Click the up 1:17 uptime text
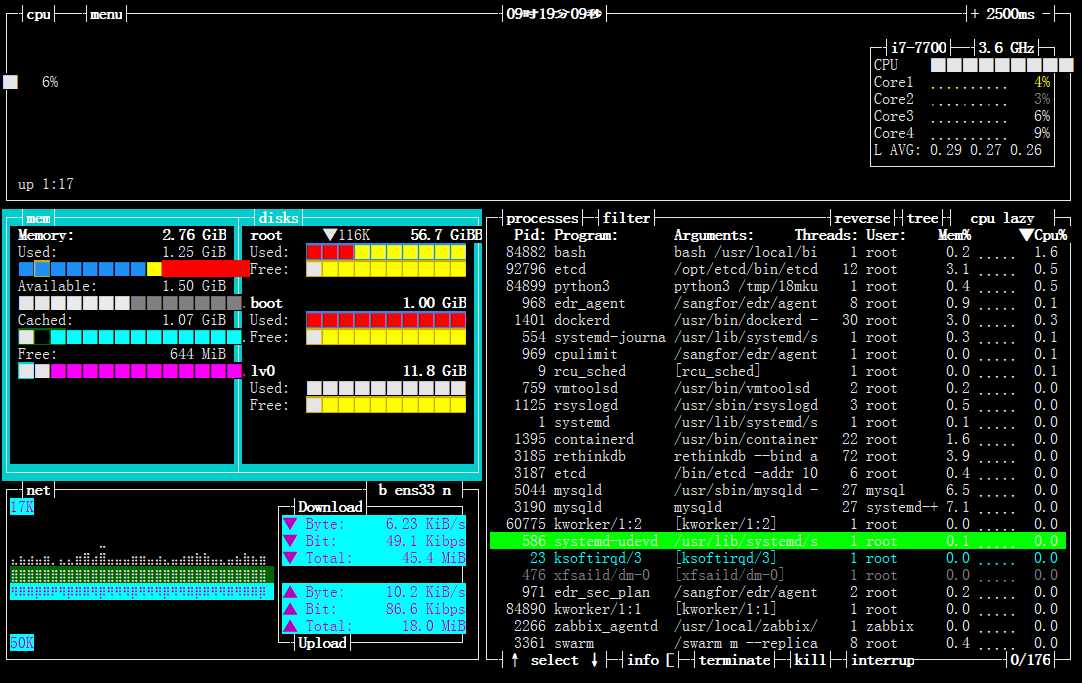1082x683 pixels. [46, 184]
